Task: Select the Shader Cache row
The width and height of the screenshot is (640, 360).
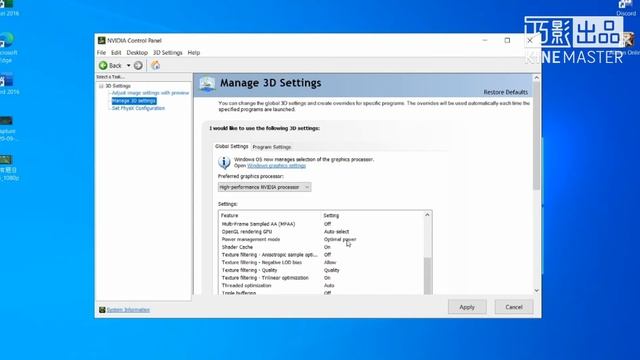Action: point(321,247)
